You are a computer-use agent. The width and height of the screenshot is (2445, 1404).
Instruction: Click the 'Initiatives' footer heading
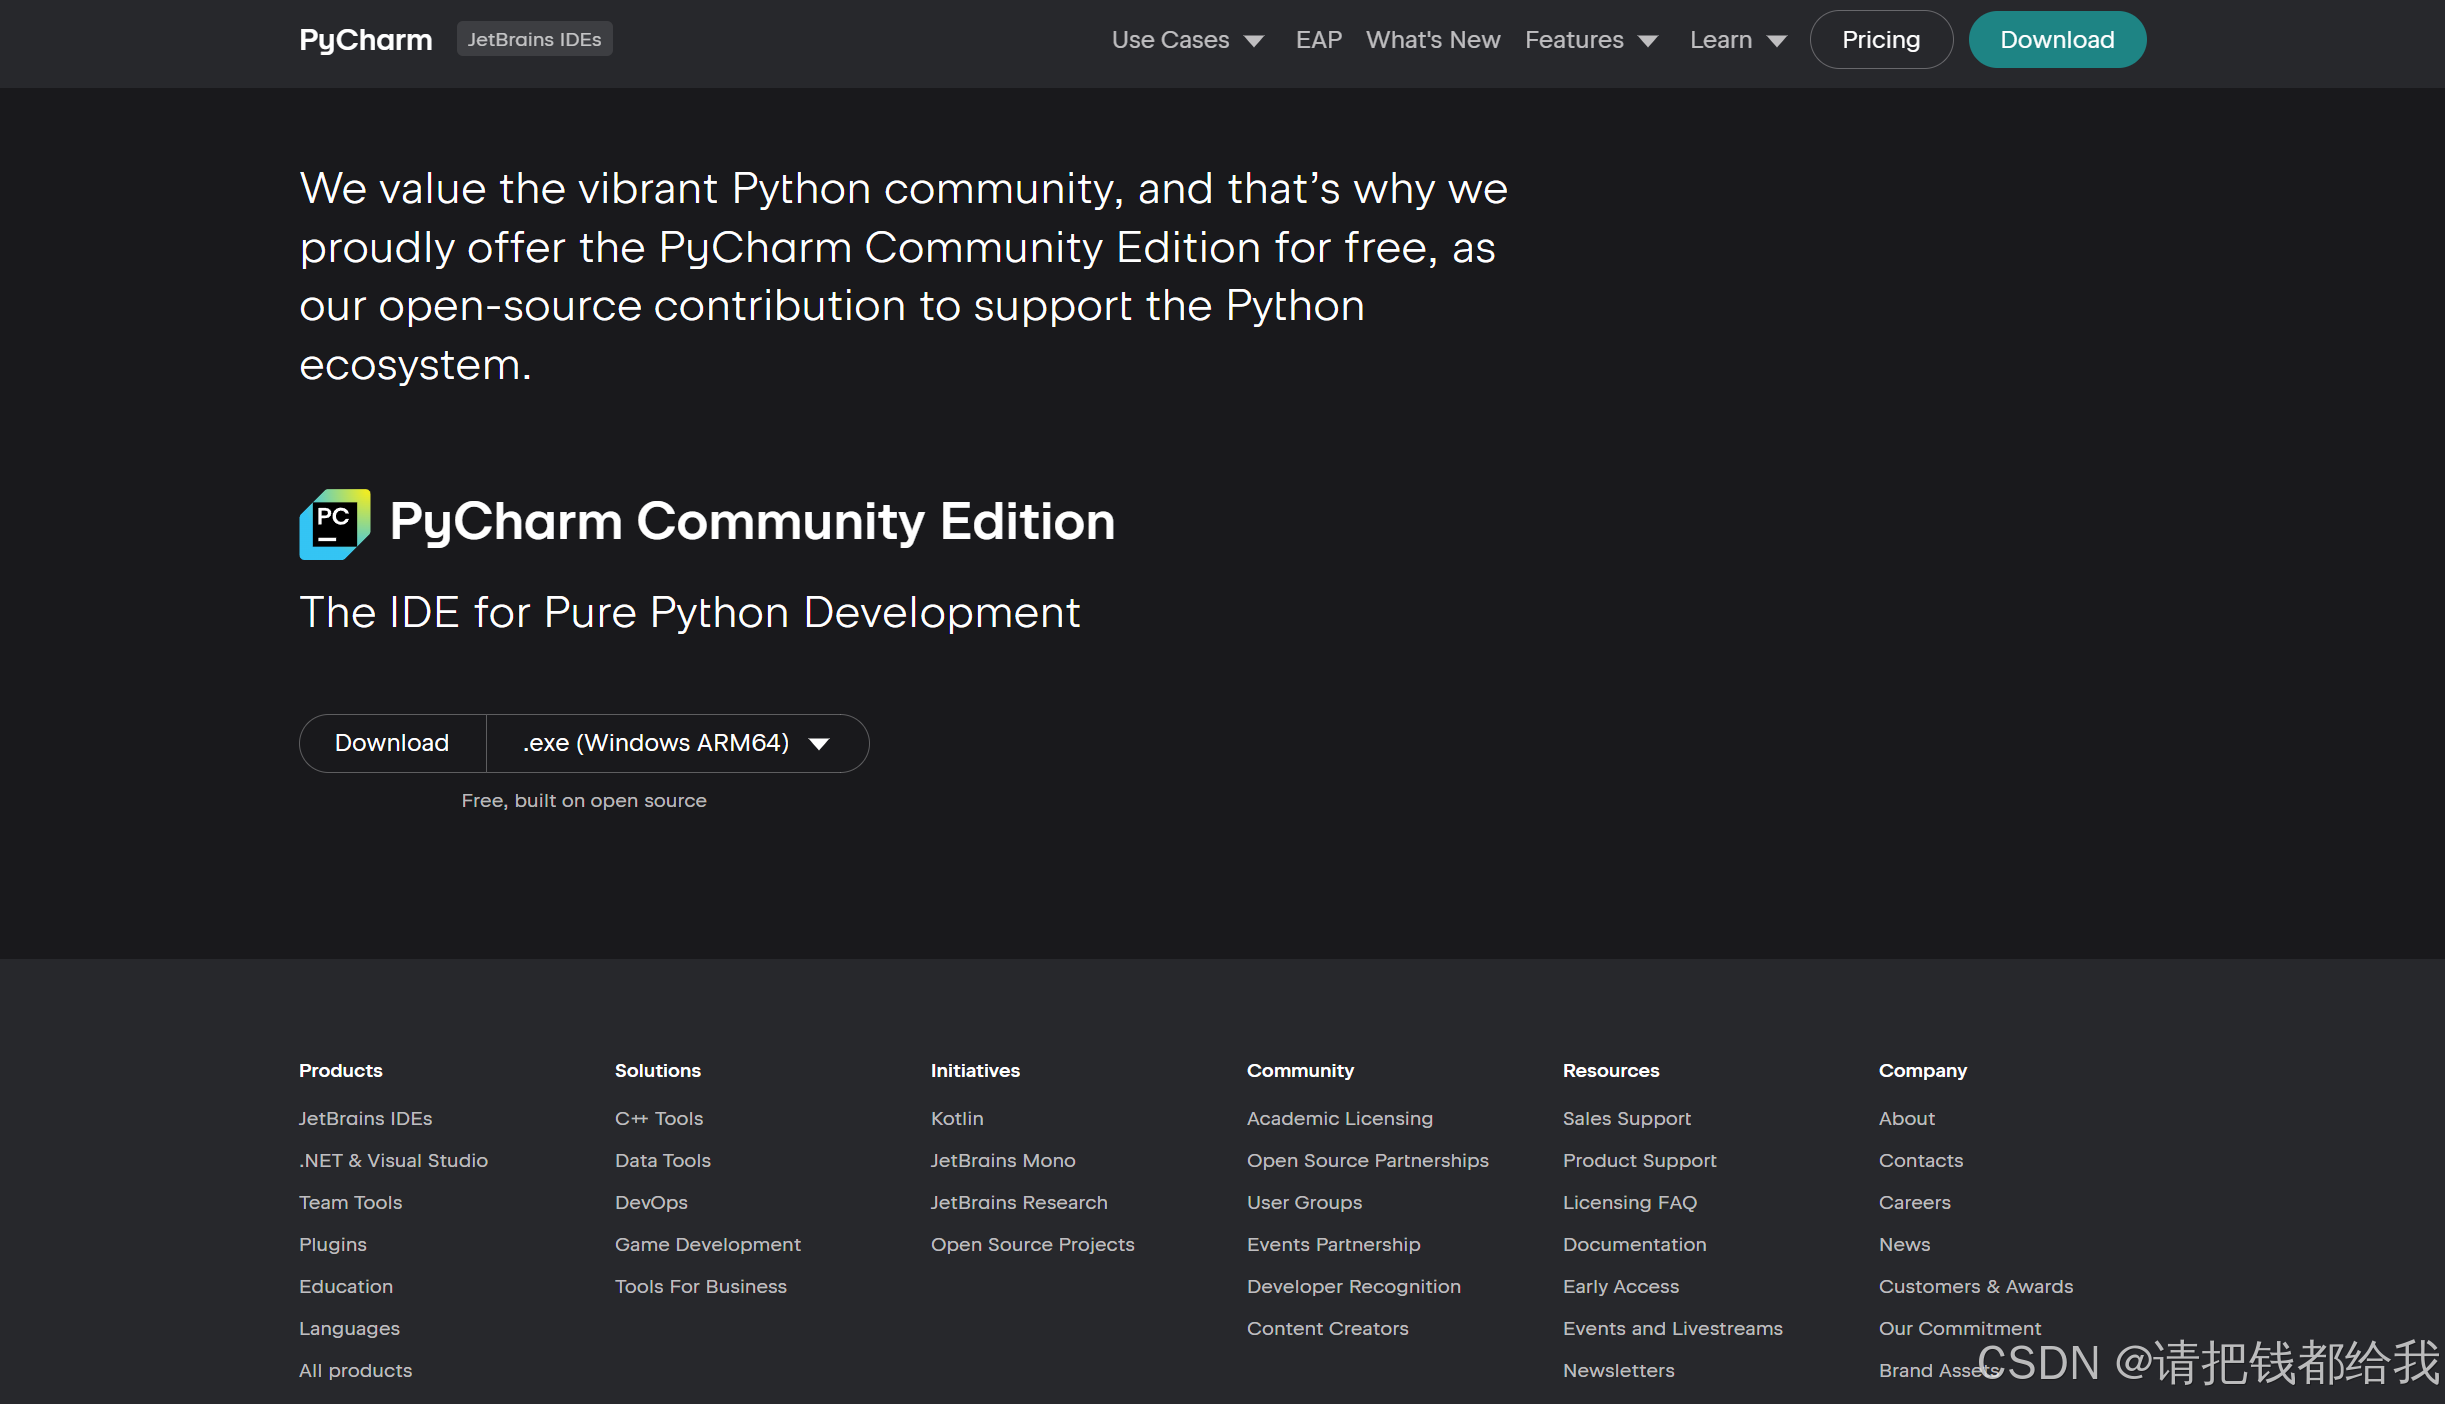tap(975, 1070)
